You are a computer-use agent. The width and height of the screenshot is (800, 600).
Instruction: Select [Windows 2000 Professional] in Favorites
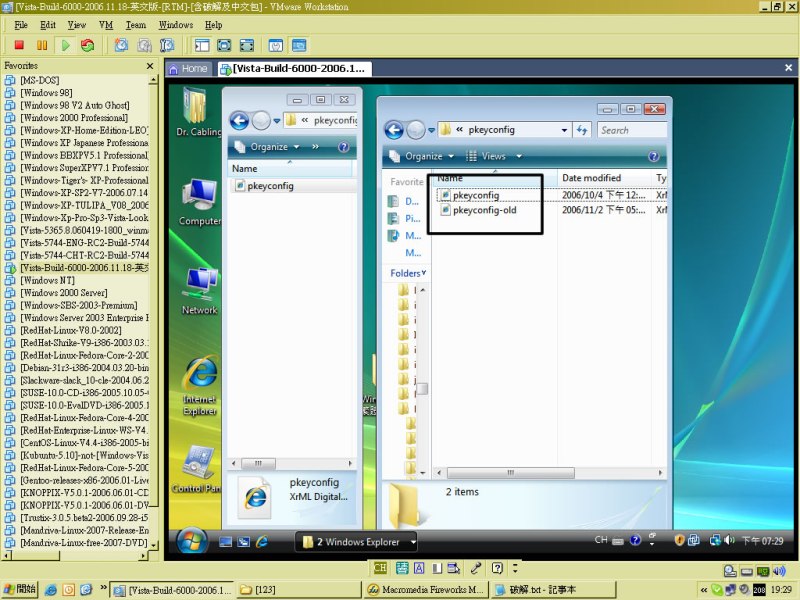tap(74, 118)
